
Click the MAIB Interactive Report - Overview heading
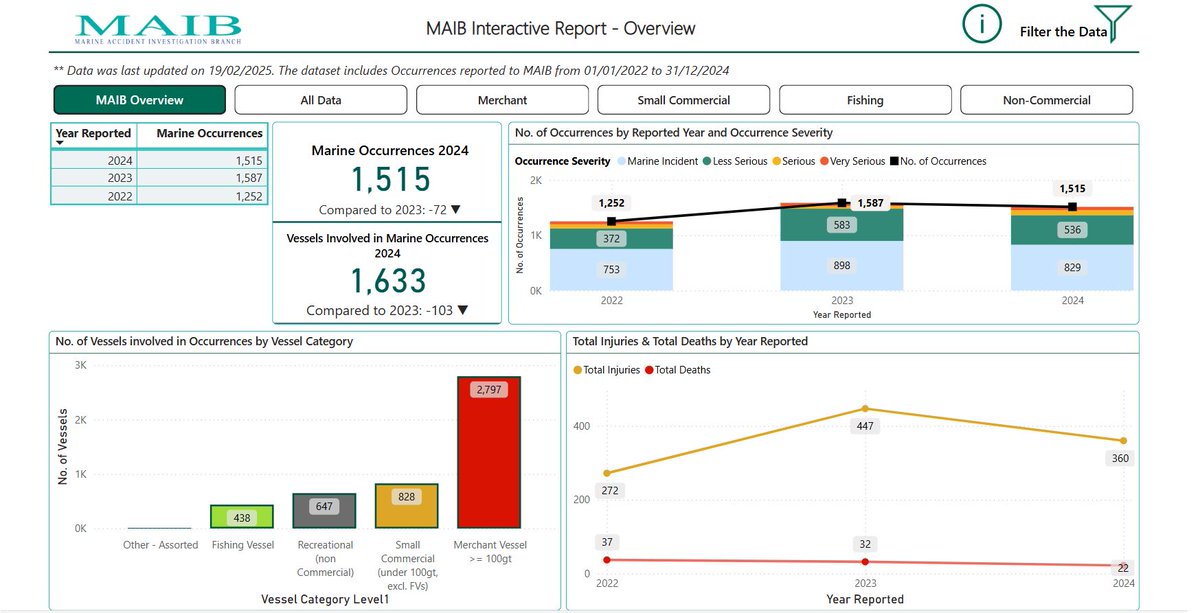pyautogui.click(x=560, y=28)
